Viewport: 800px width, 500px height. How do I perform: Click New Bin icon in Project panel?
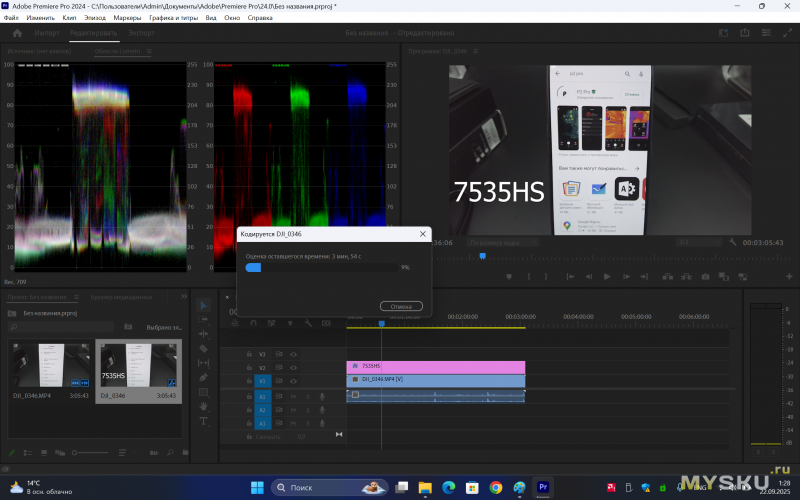185,453
